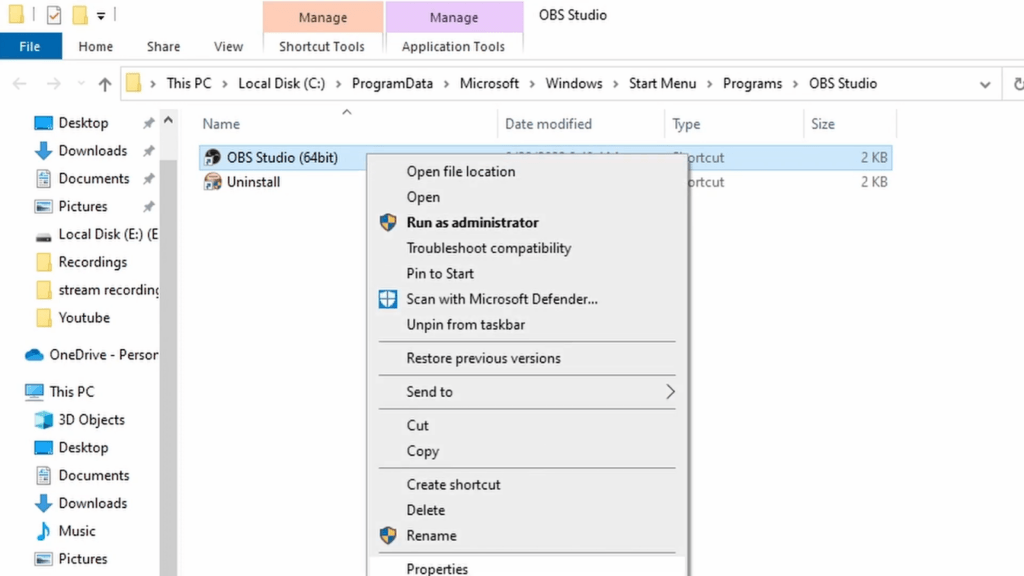Open the File tab

30,46
